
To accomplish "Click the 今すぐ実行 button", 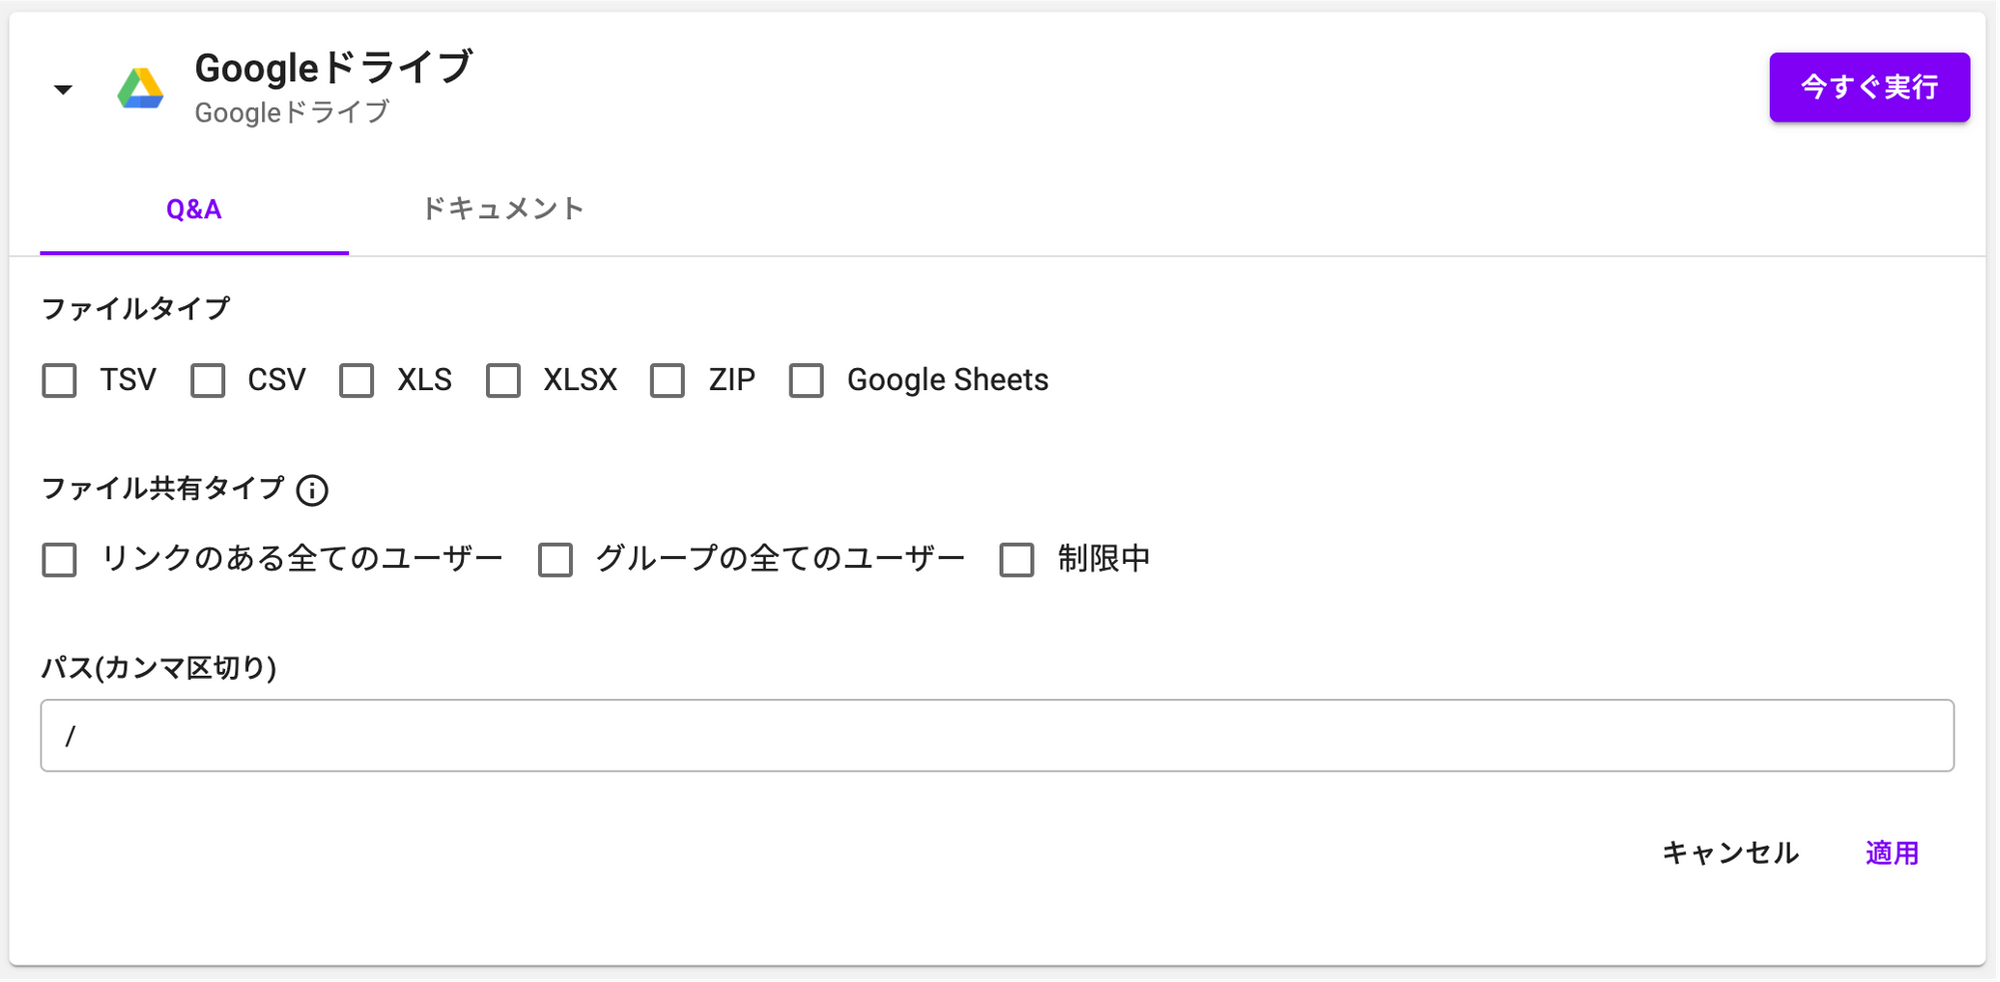I will pos(1869,88).
